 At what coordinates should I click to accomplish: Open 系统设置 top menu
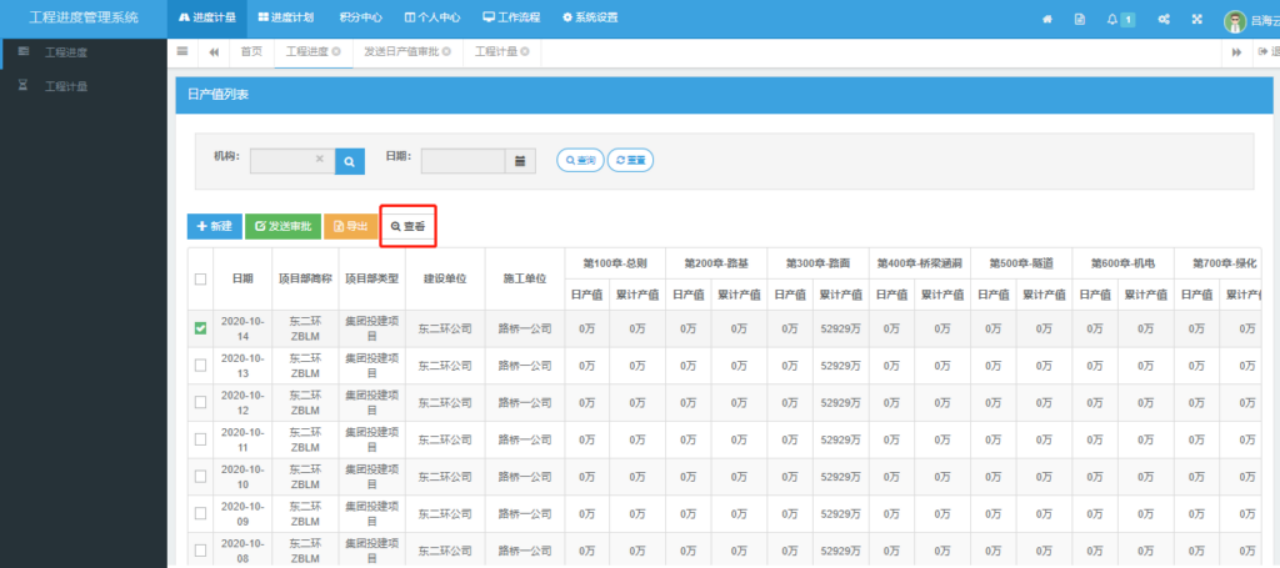[x=590, y=18]
